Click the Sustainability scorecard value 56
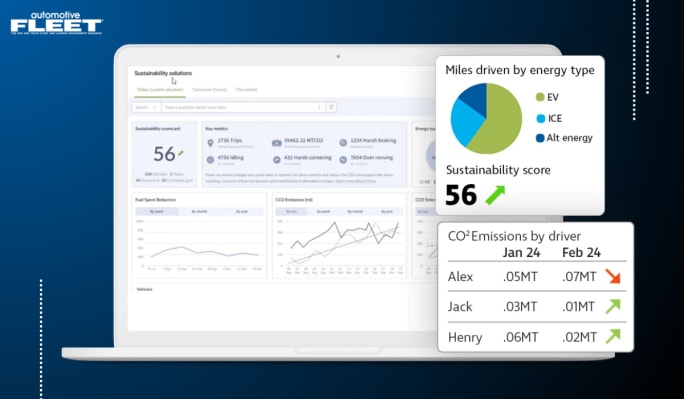 (x=164, y=154)
